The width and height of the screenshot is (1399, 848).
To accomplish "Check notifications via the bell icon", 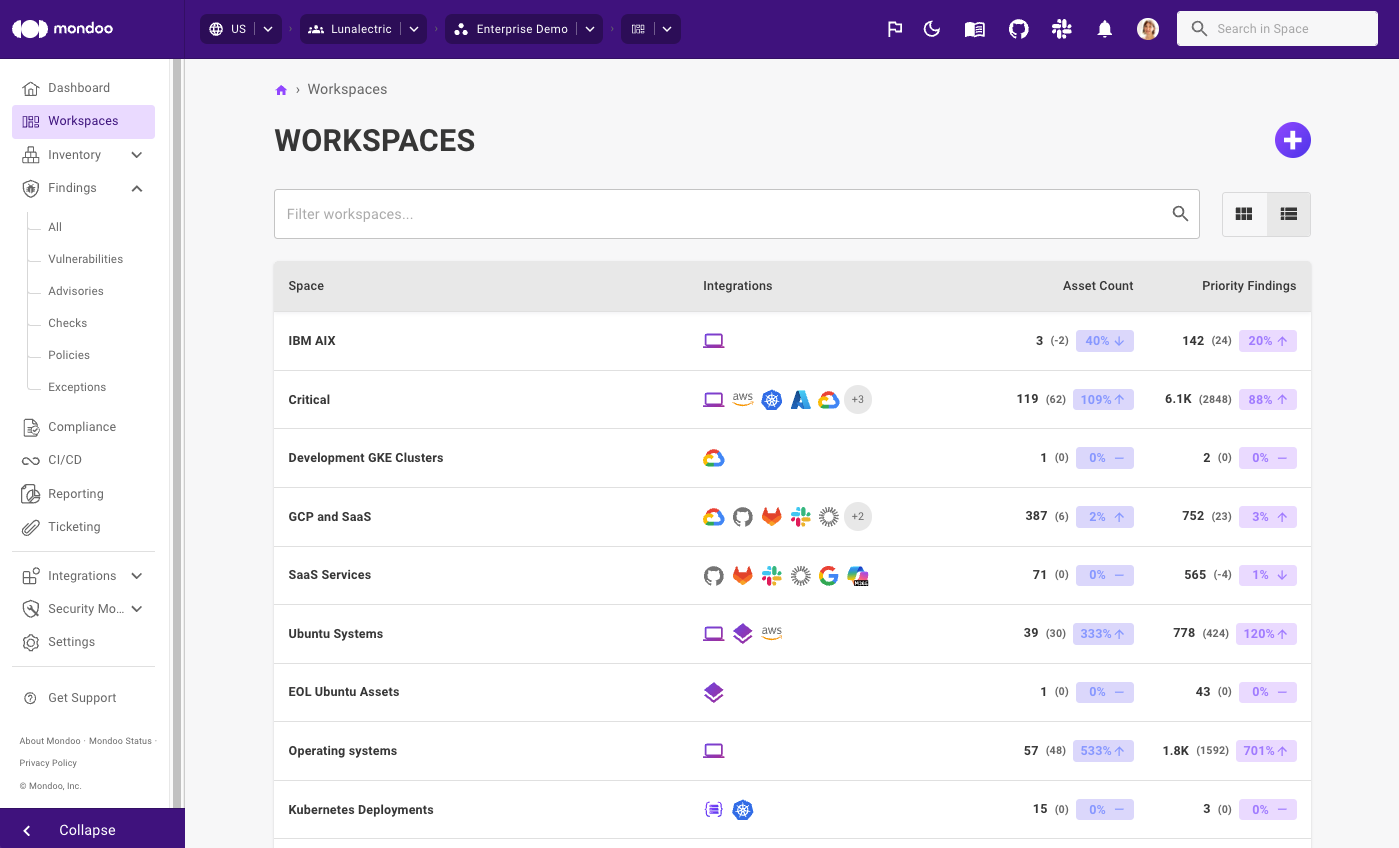I will pyautogui.click(x=1104, y=28).
